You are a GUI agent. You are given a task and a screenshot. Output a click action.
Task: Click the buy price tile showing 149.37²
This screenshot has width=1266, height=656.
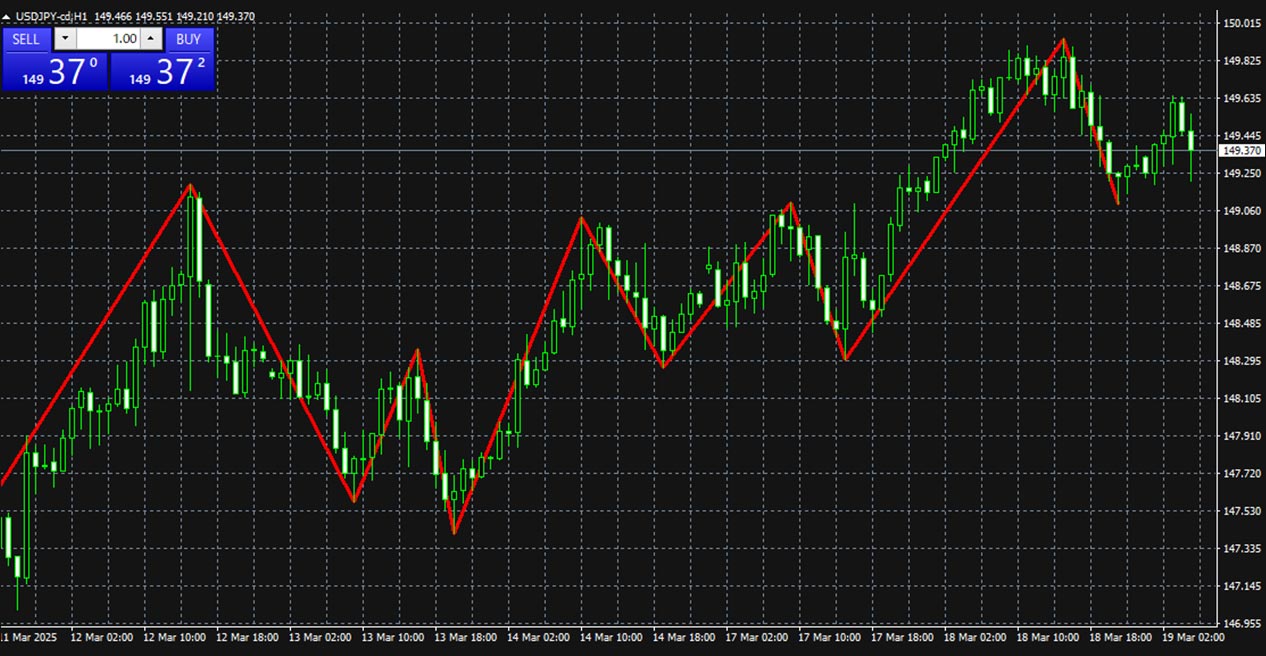pos(162,72)
